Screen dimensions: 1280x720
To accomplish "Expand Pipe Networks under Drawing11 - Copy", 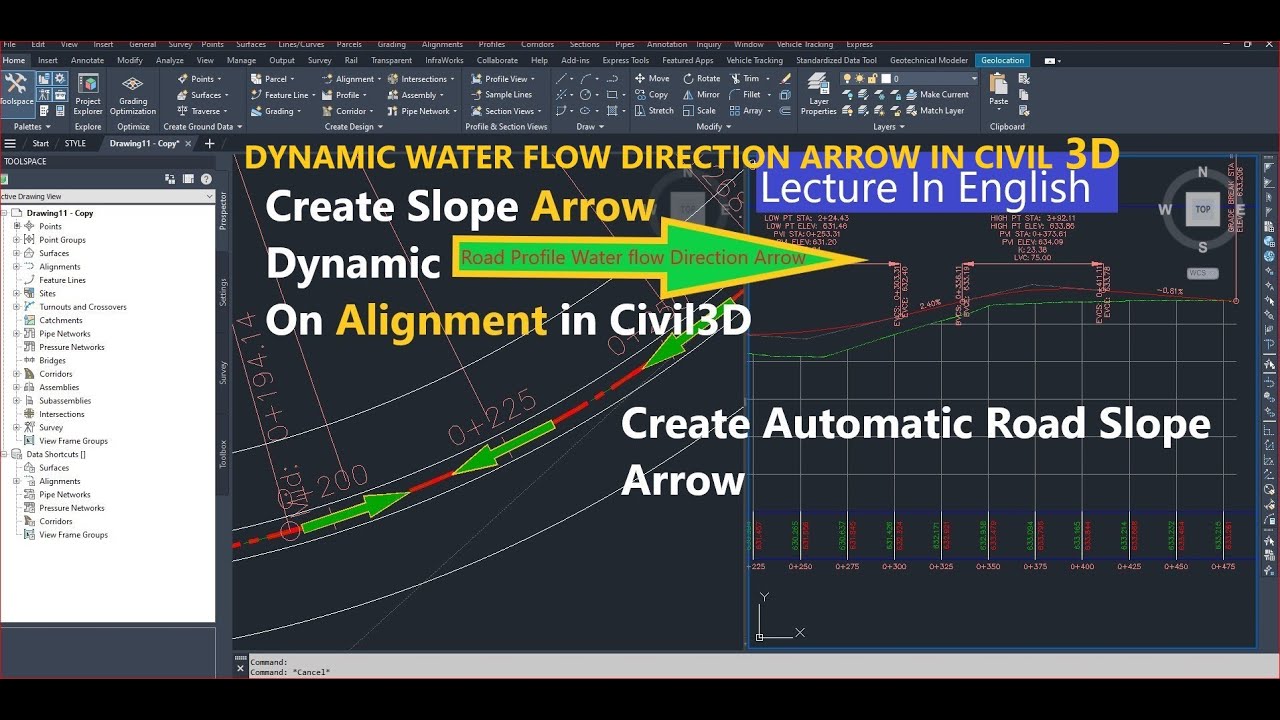I will tap(17, 334).
